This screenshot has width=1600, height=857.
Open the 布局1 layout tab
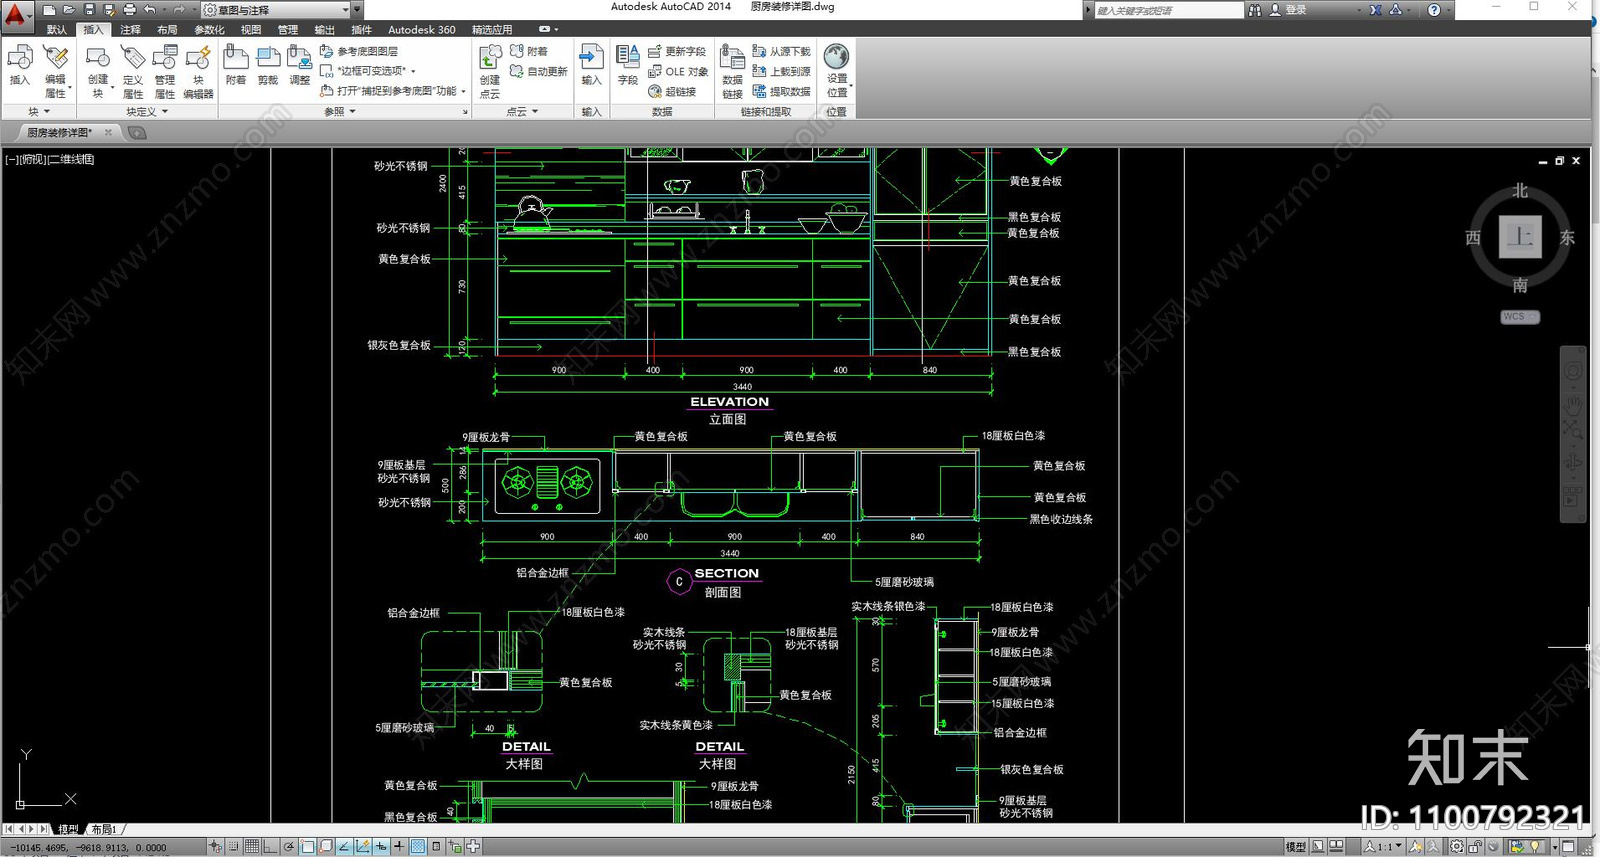coord(104,829)
